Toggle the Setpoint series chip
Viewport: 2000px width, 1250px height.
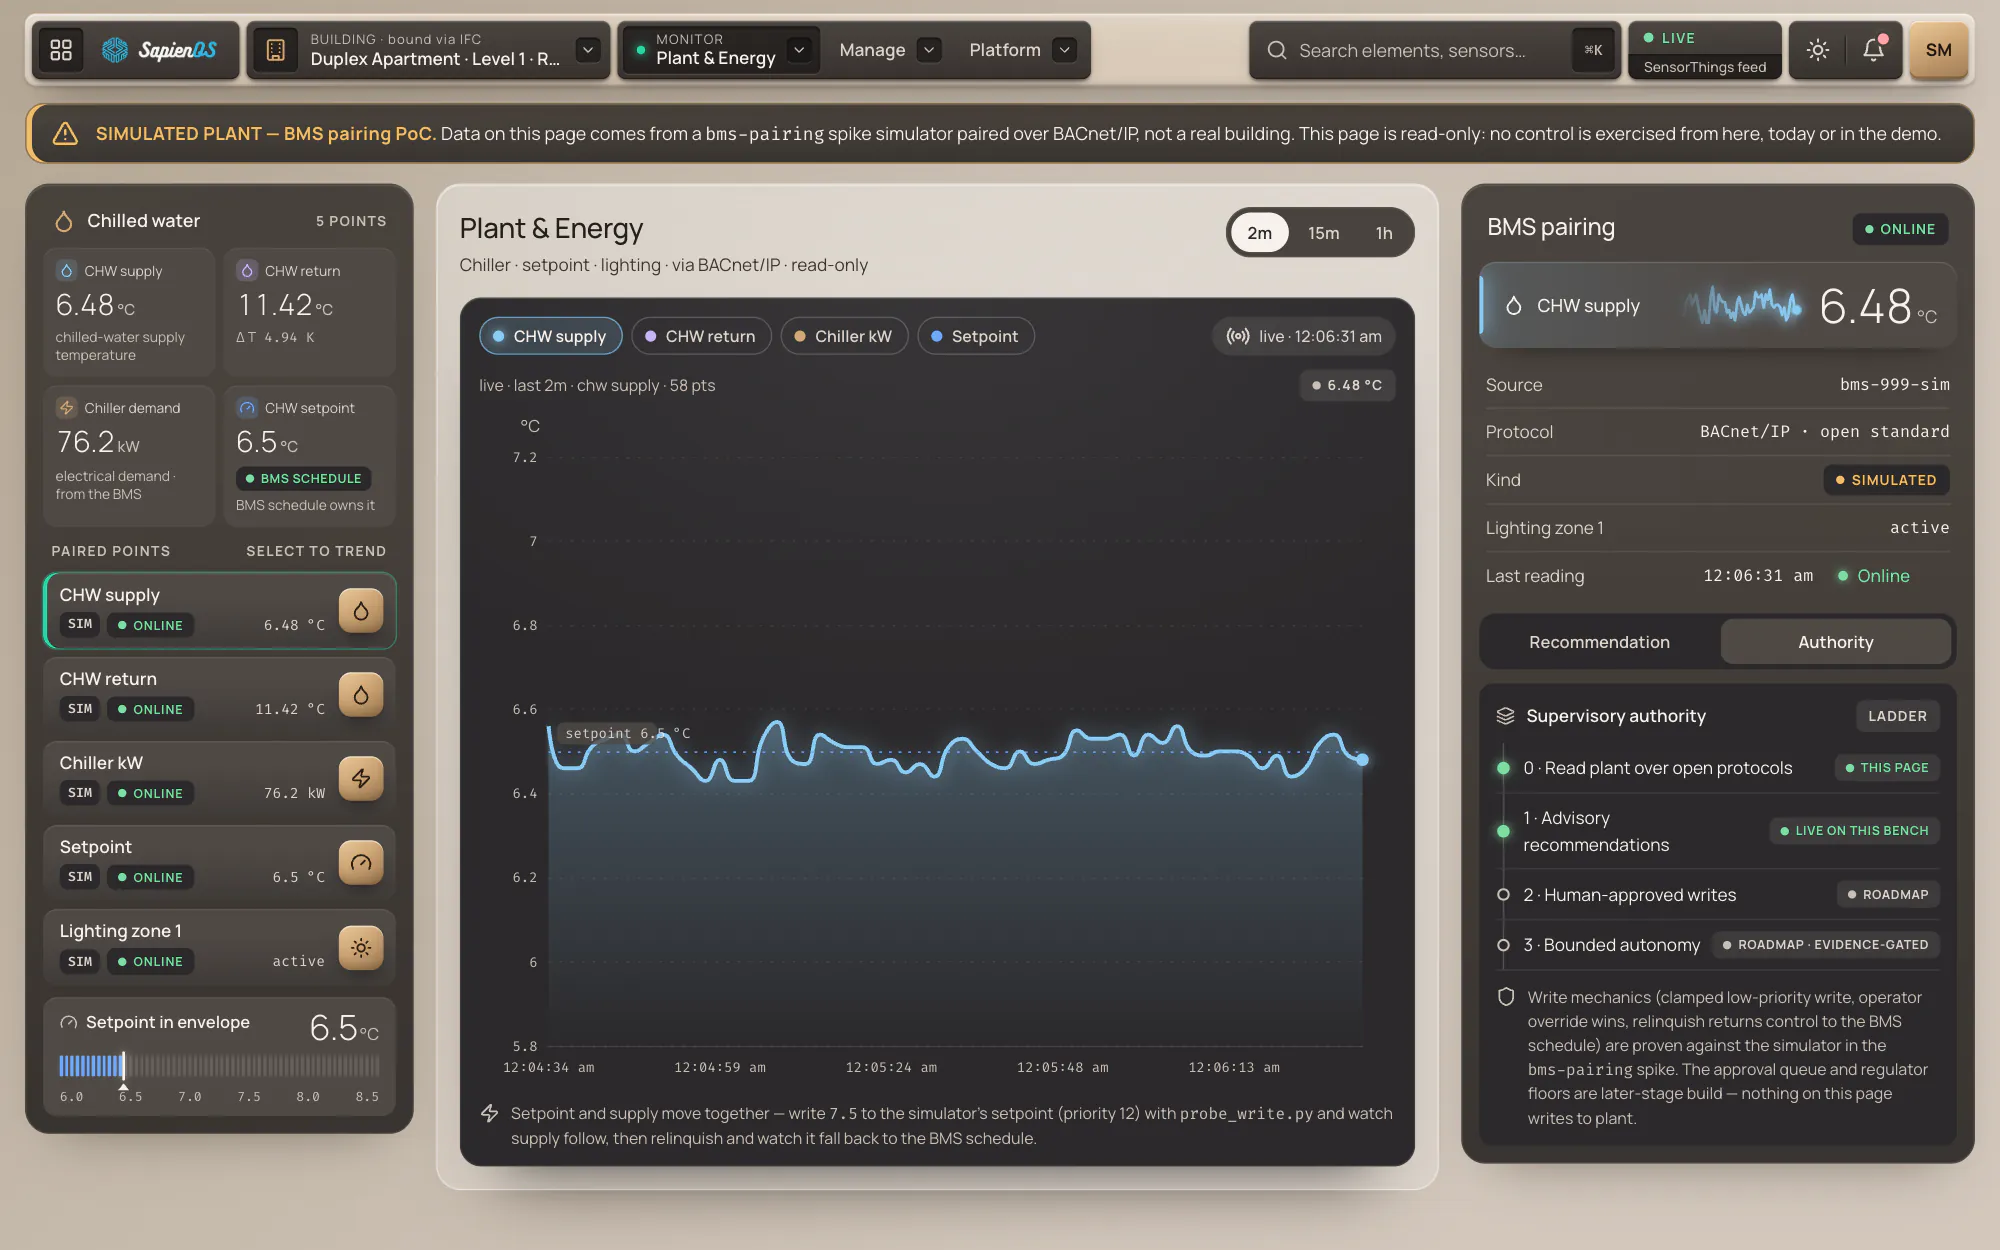coord(975,336)
